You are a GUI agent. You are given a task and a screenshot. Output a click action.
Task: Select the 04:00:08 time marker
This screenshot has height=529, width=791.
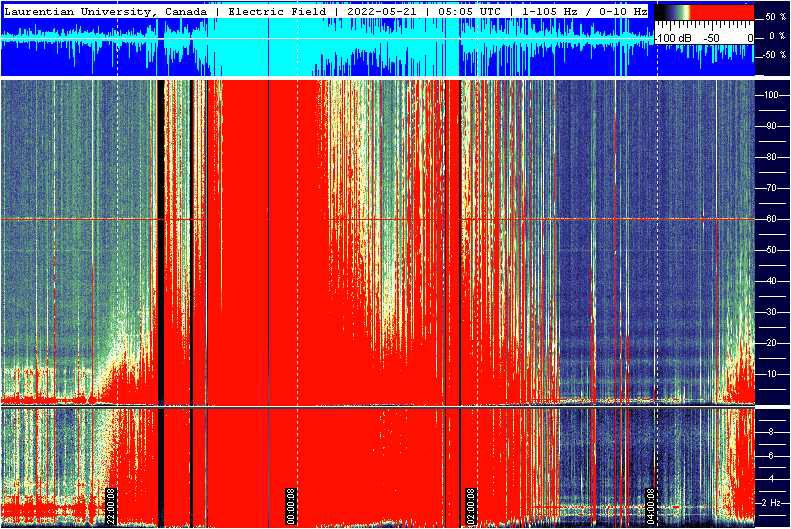pyautogui.click(x=650, y=505)
